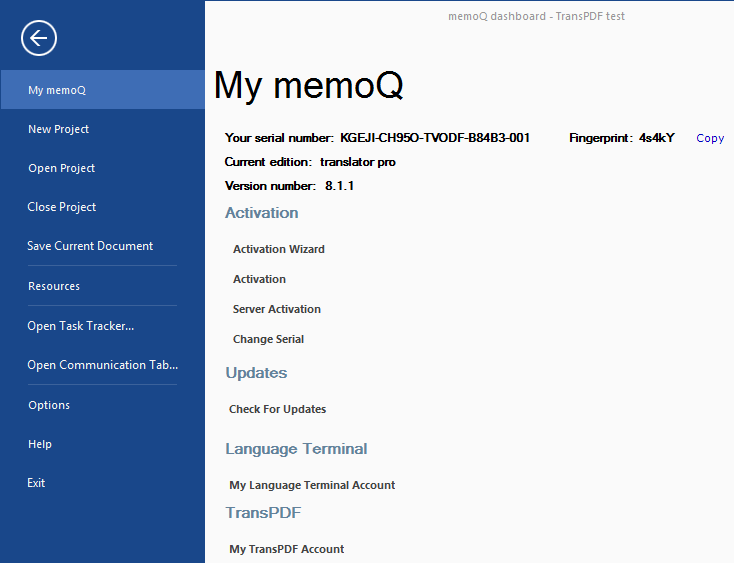Viewport: 734px width, 563px height.
Task: Click the back arrow circle icon
Action: (39, 38)
